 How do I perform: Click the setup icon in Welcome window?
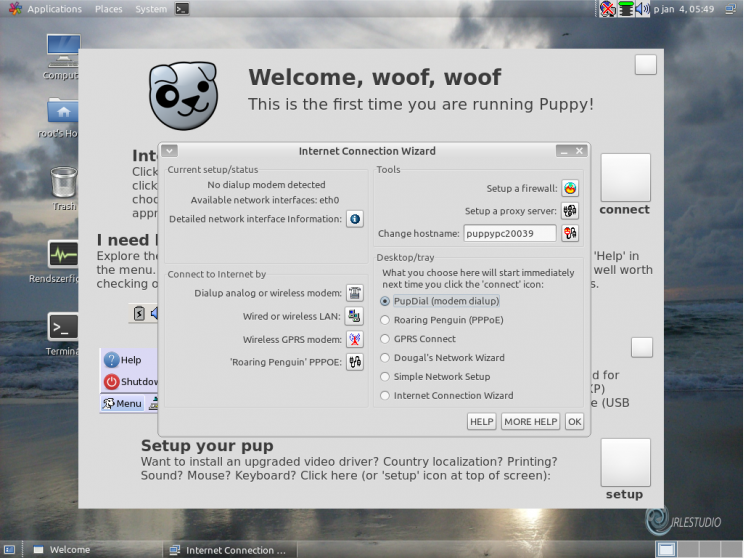coord(625,463)
